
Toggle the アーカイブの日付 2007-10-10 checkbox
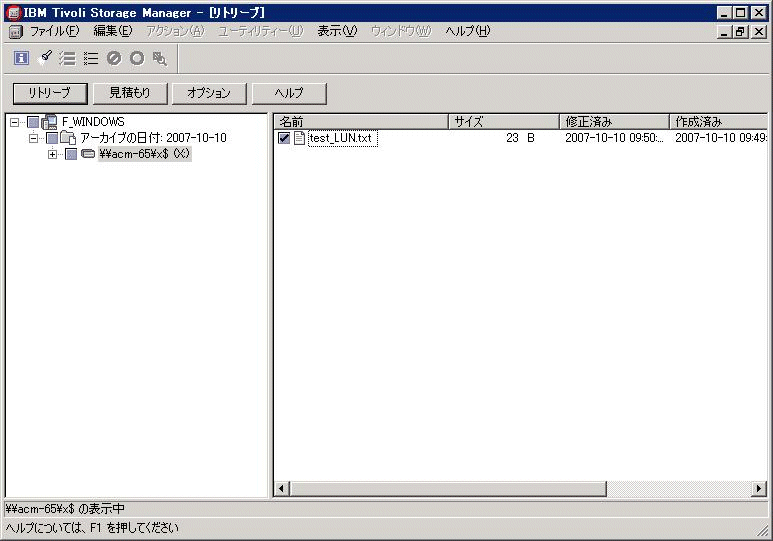[52, 138]
